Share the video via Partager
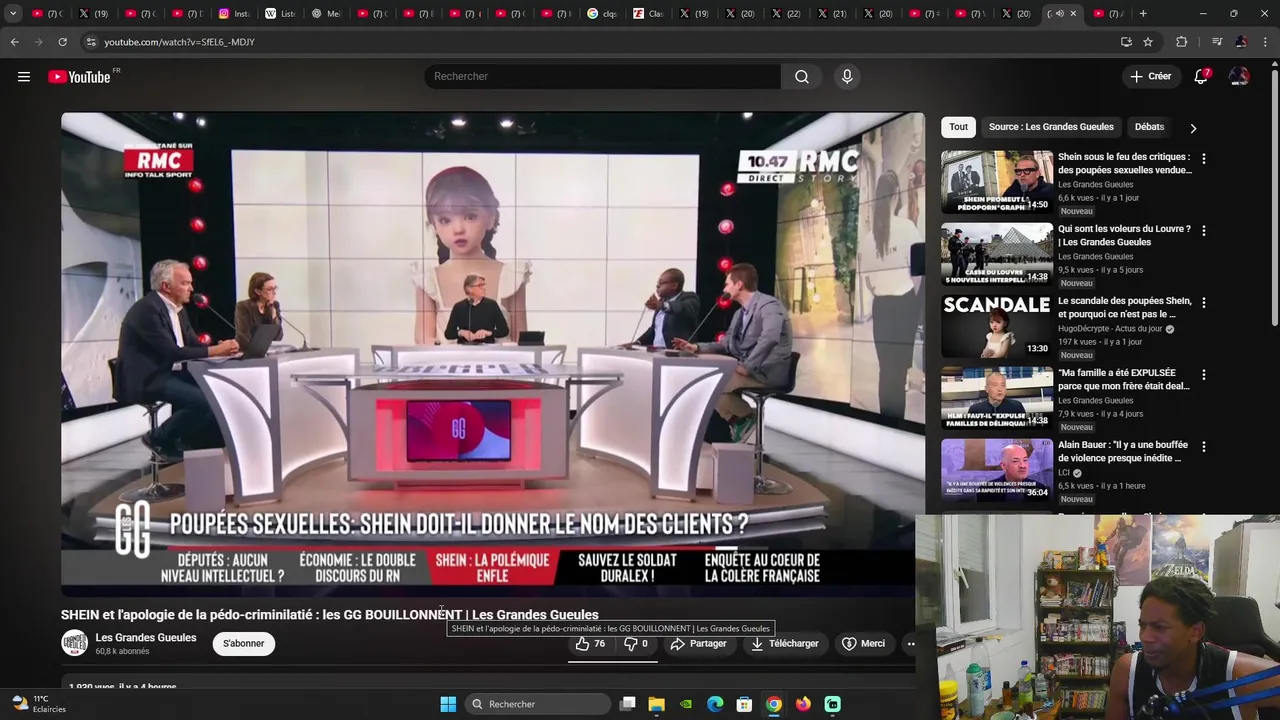The height and width of the screenshot is (720, 1280). [698, 644]
